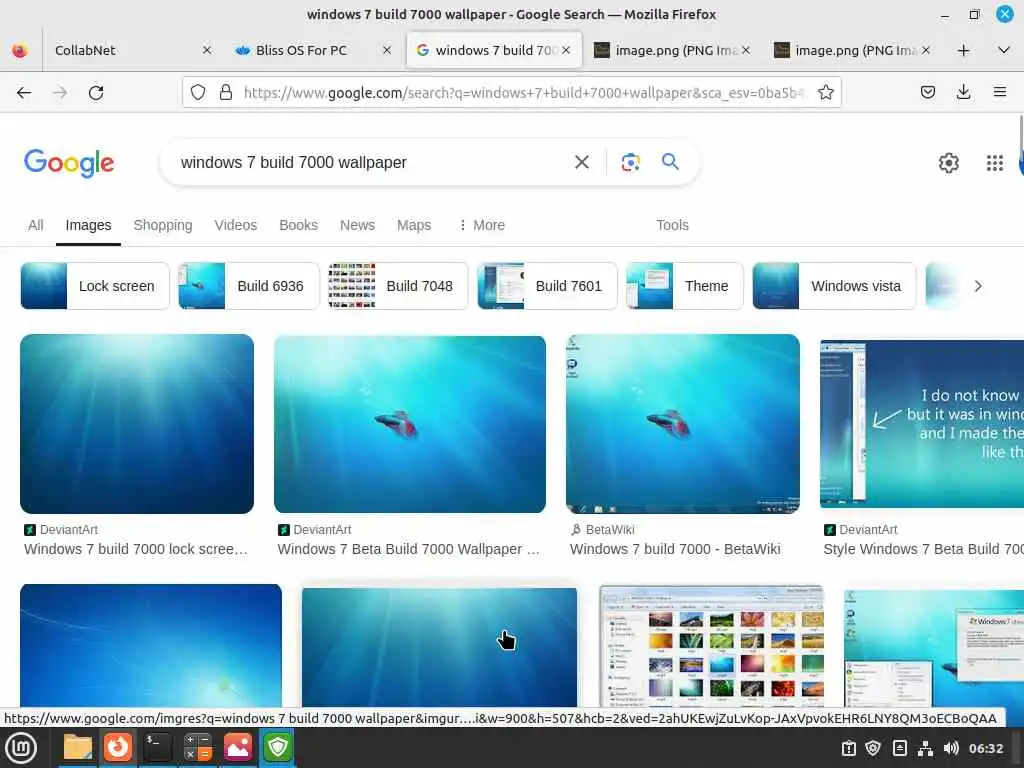
Task: Open the 'I do not know' DeviantArt thumbnail
Action: tap(921, 424)
